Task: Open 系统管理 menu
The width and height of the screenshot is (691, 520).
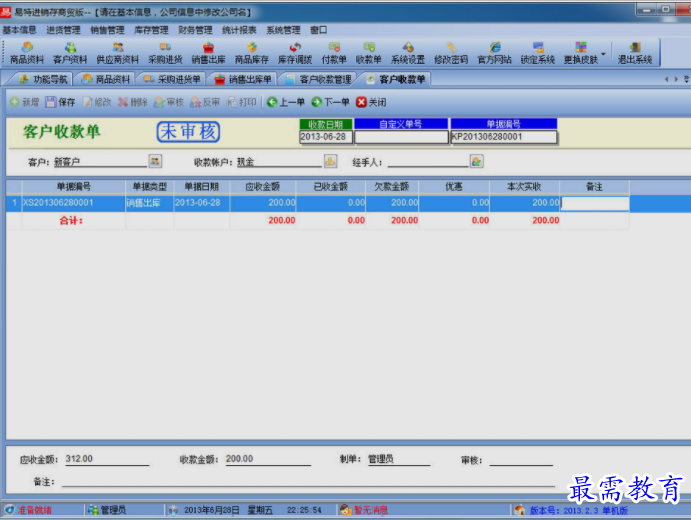Action: (x=283, y=30)
